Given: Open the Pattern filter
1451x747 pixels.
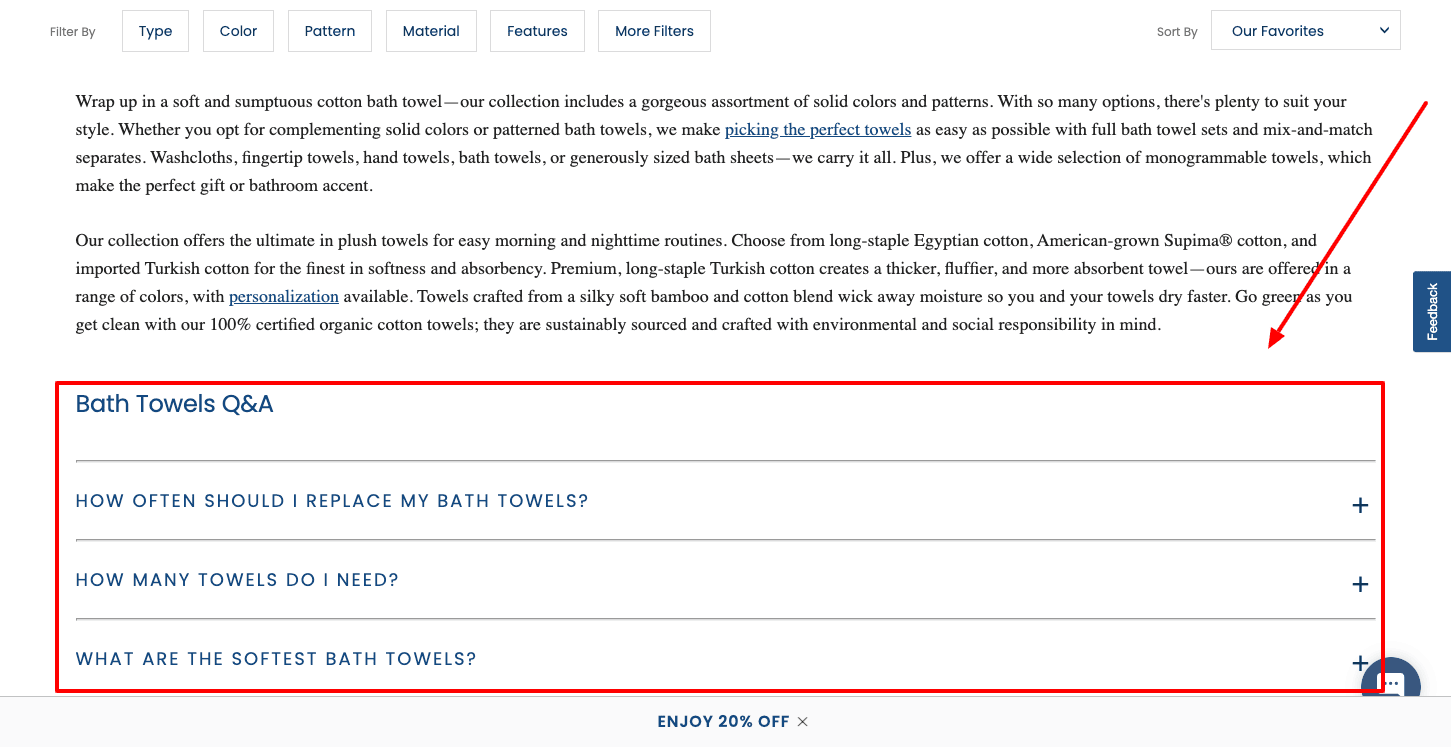Looking at the screenshot, I should 330,31.
